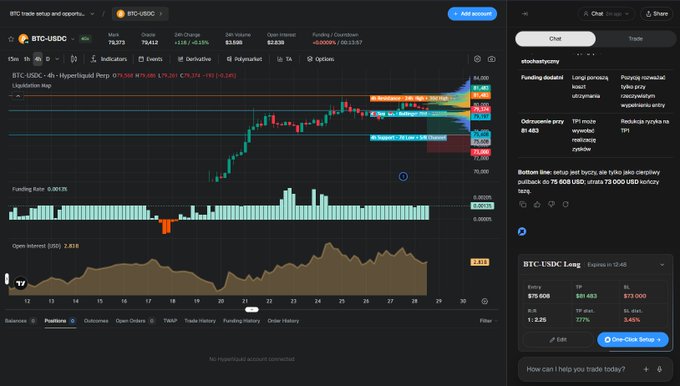Click the BTC-USDC breadcrumb chip
This screenshot has height=386, width=680.
140,14
